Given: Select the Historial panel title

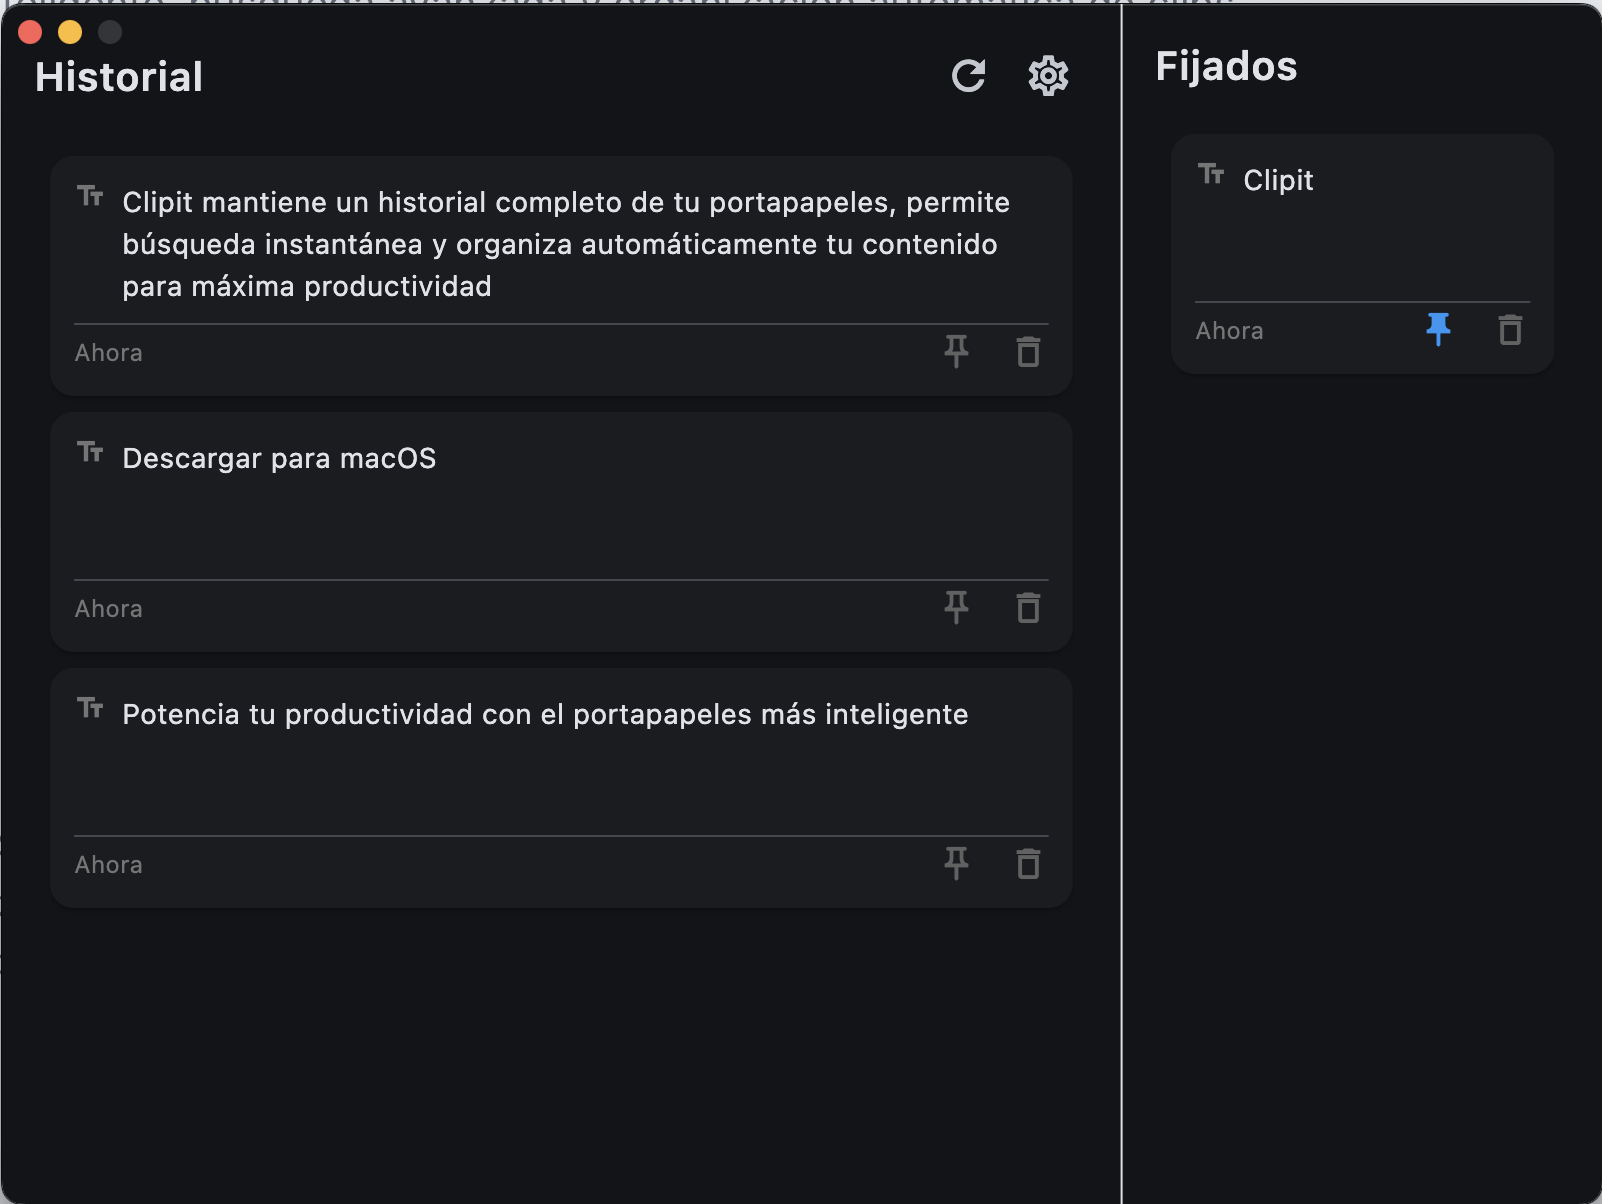Looking at the screenshot, I should coord(118,76).
